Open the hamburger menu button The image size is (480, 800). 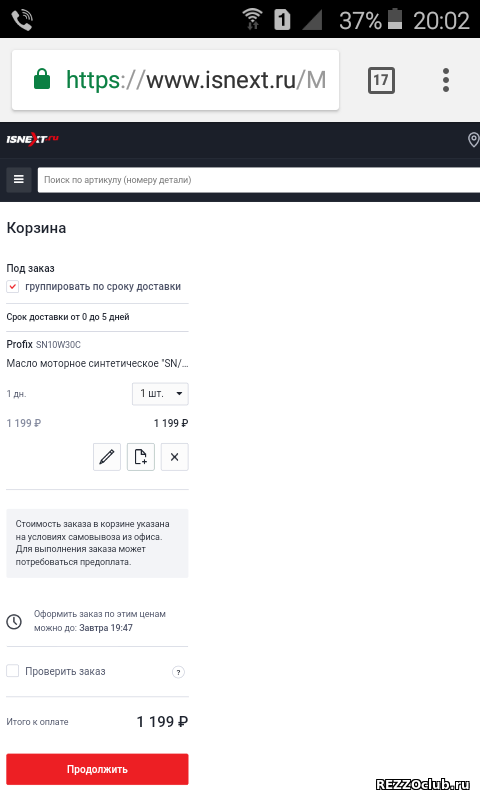click(19, 180)
